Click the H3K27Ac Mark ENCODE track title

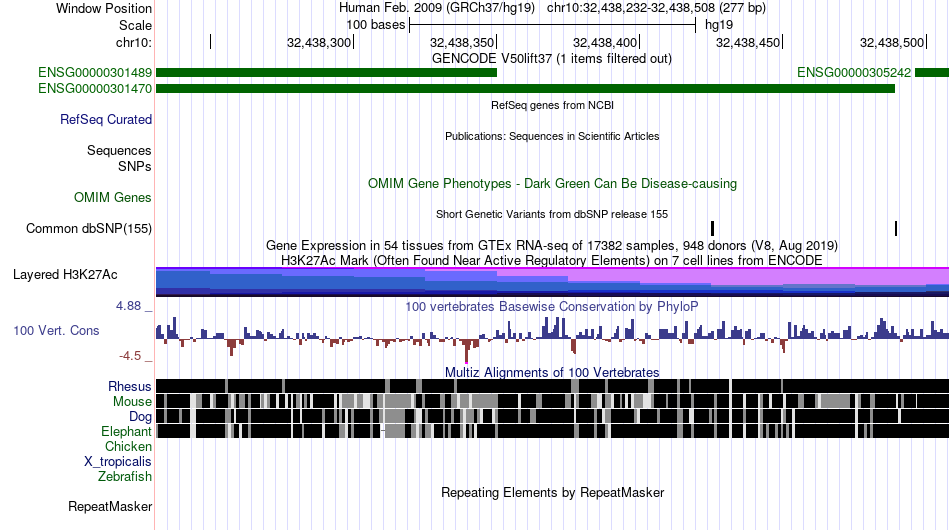[552, 260]
